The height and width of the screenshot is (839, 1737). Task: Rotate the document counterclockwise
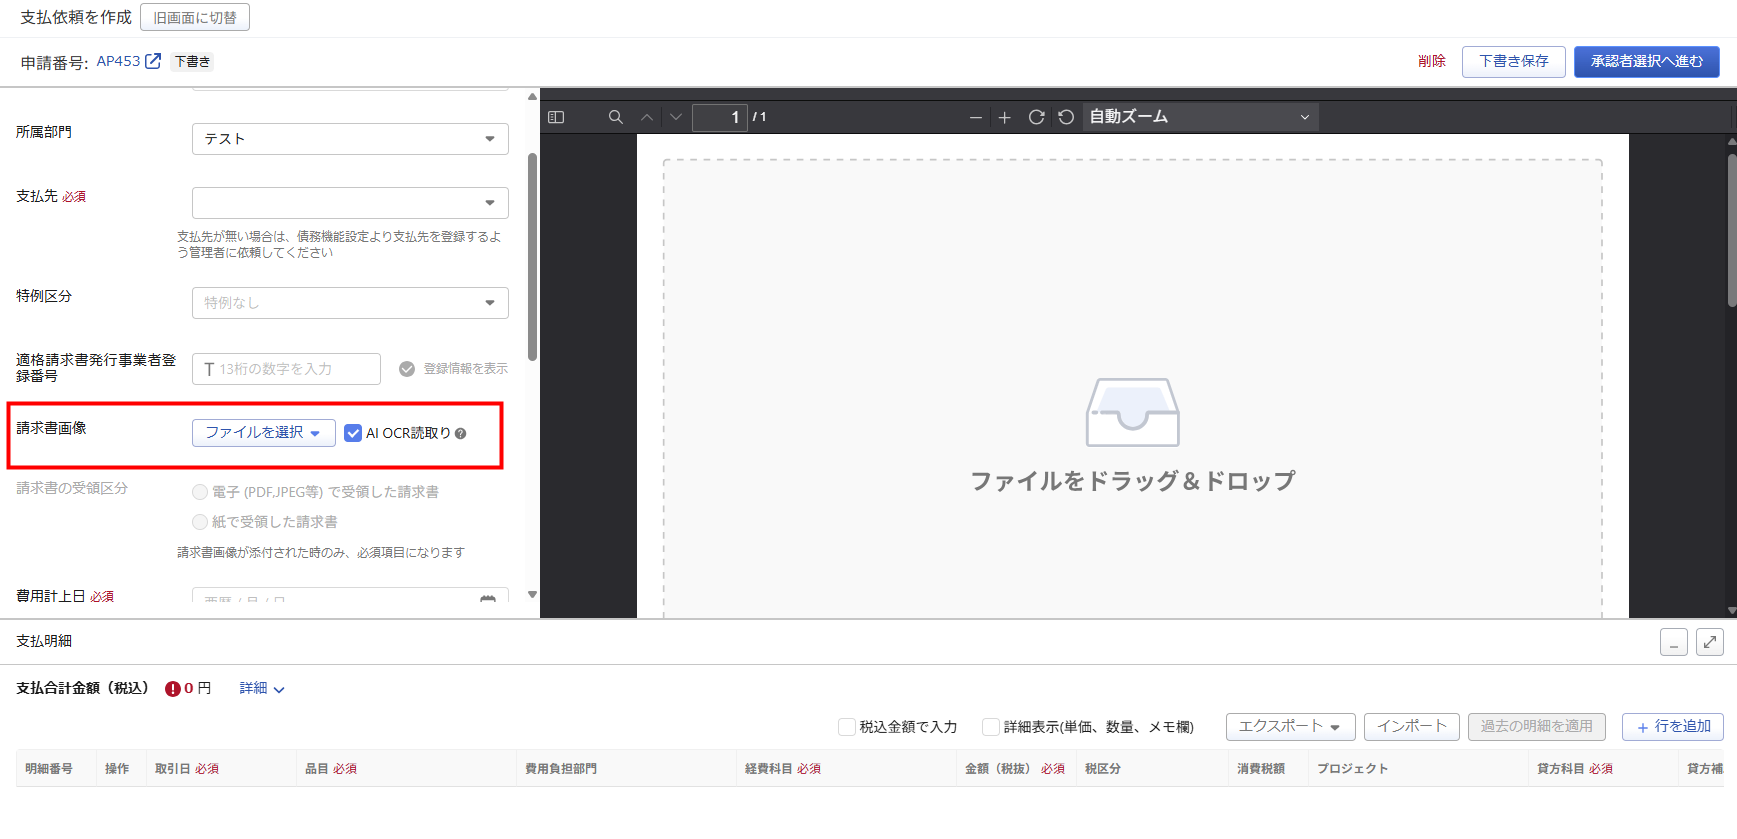[1066, 117]
